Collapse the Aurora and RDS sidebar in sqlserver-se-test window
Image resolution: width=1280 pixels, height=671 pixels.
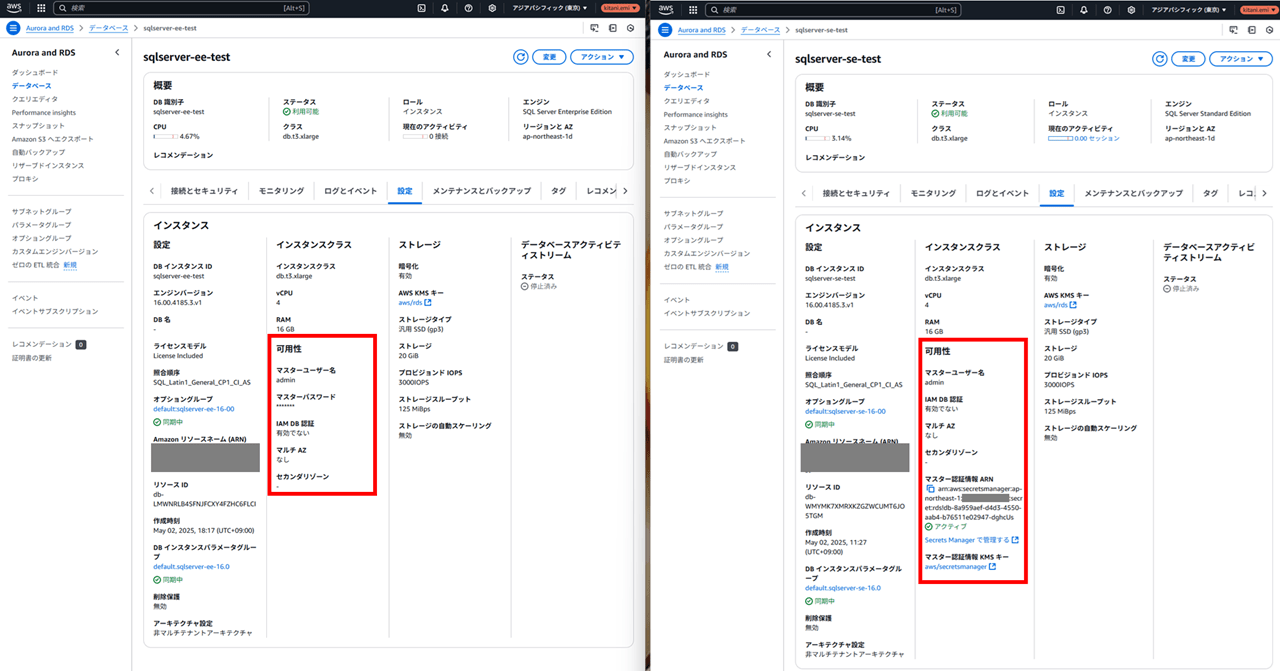click(769, 54)
